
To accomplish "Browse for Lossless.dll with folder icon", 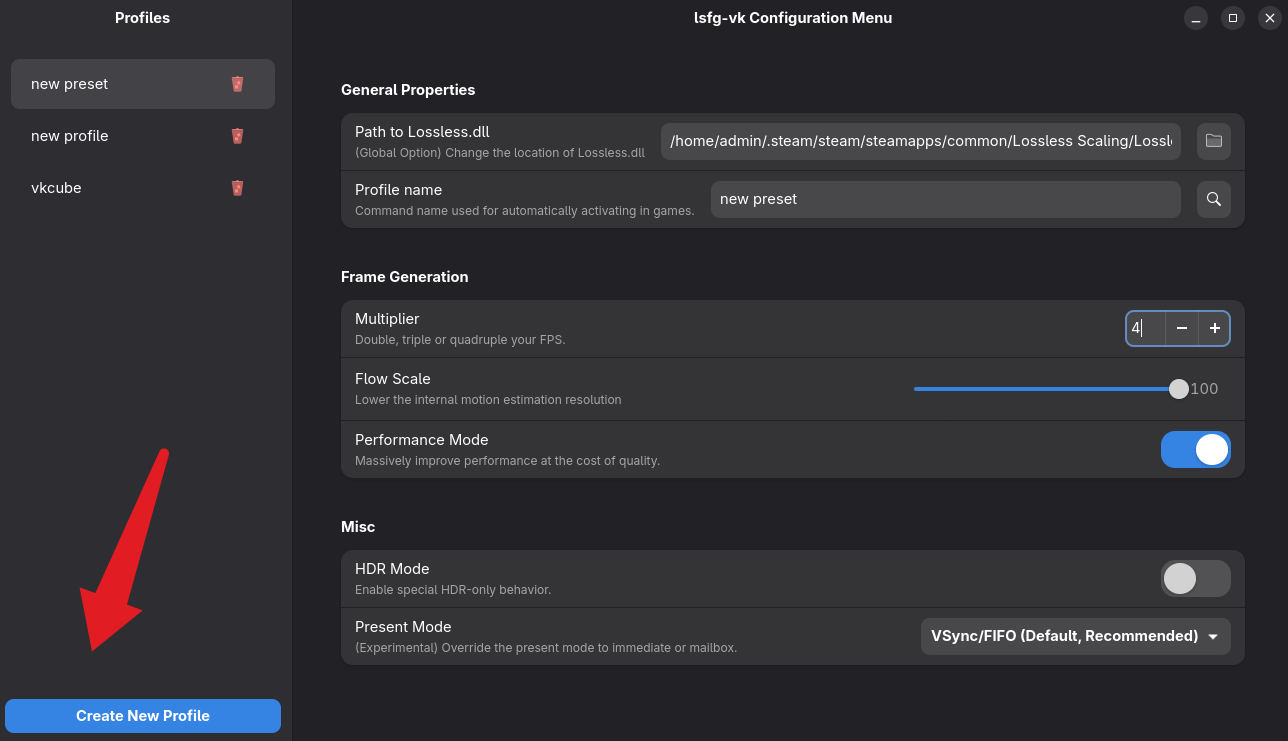I will tap(1214, 141).
